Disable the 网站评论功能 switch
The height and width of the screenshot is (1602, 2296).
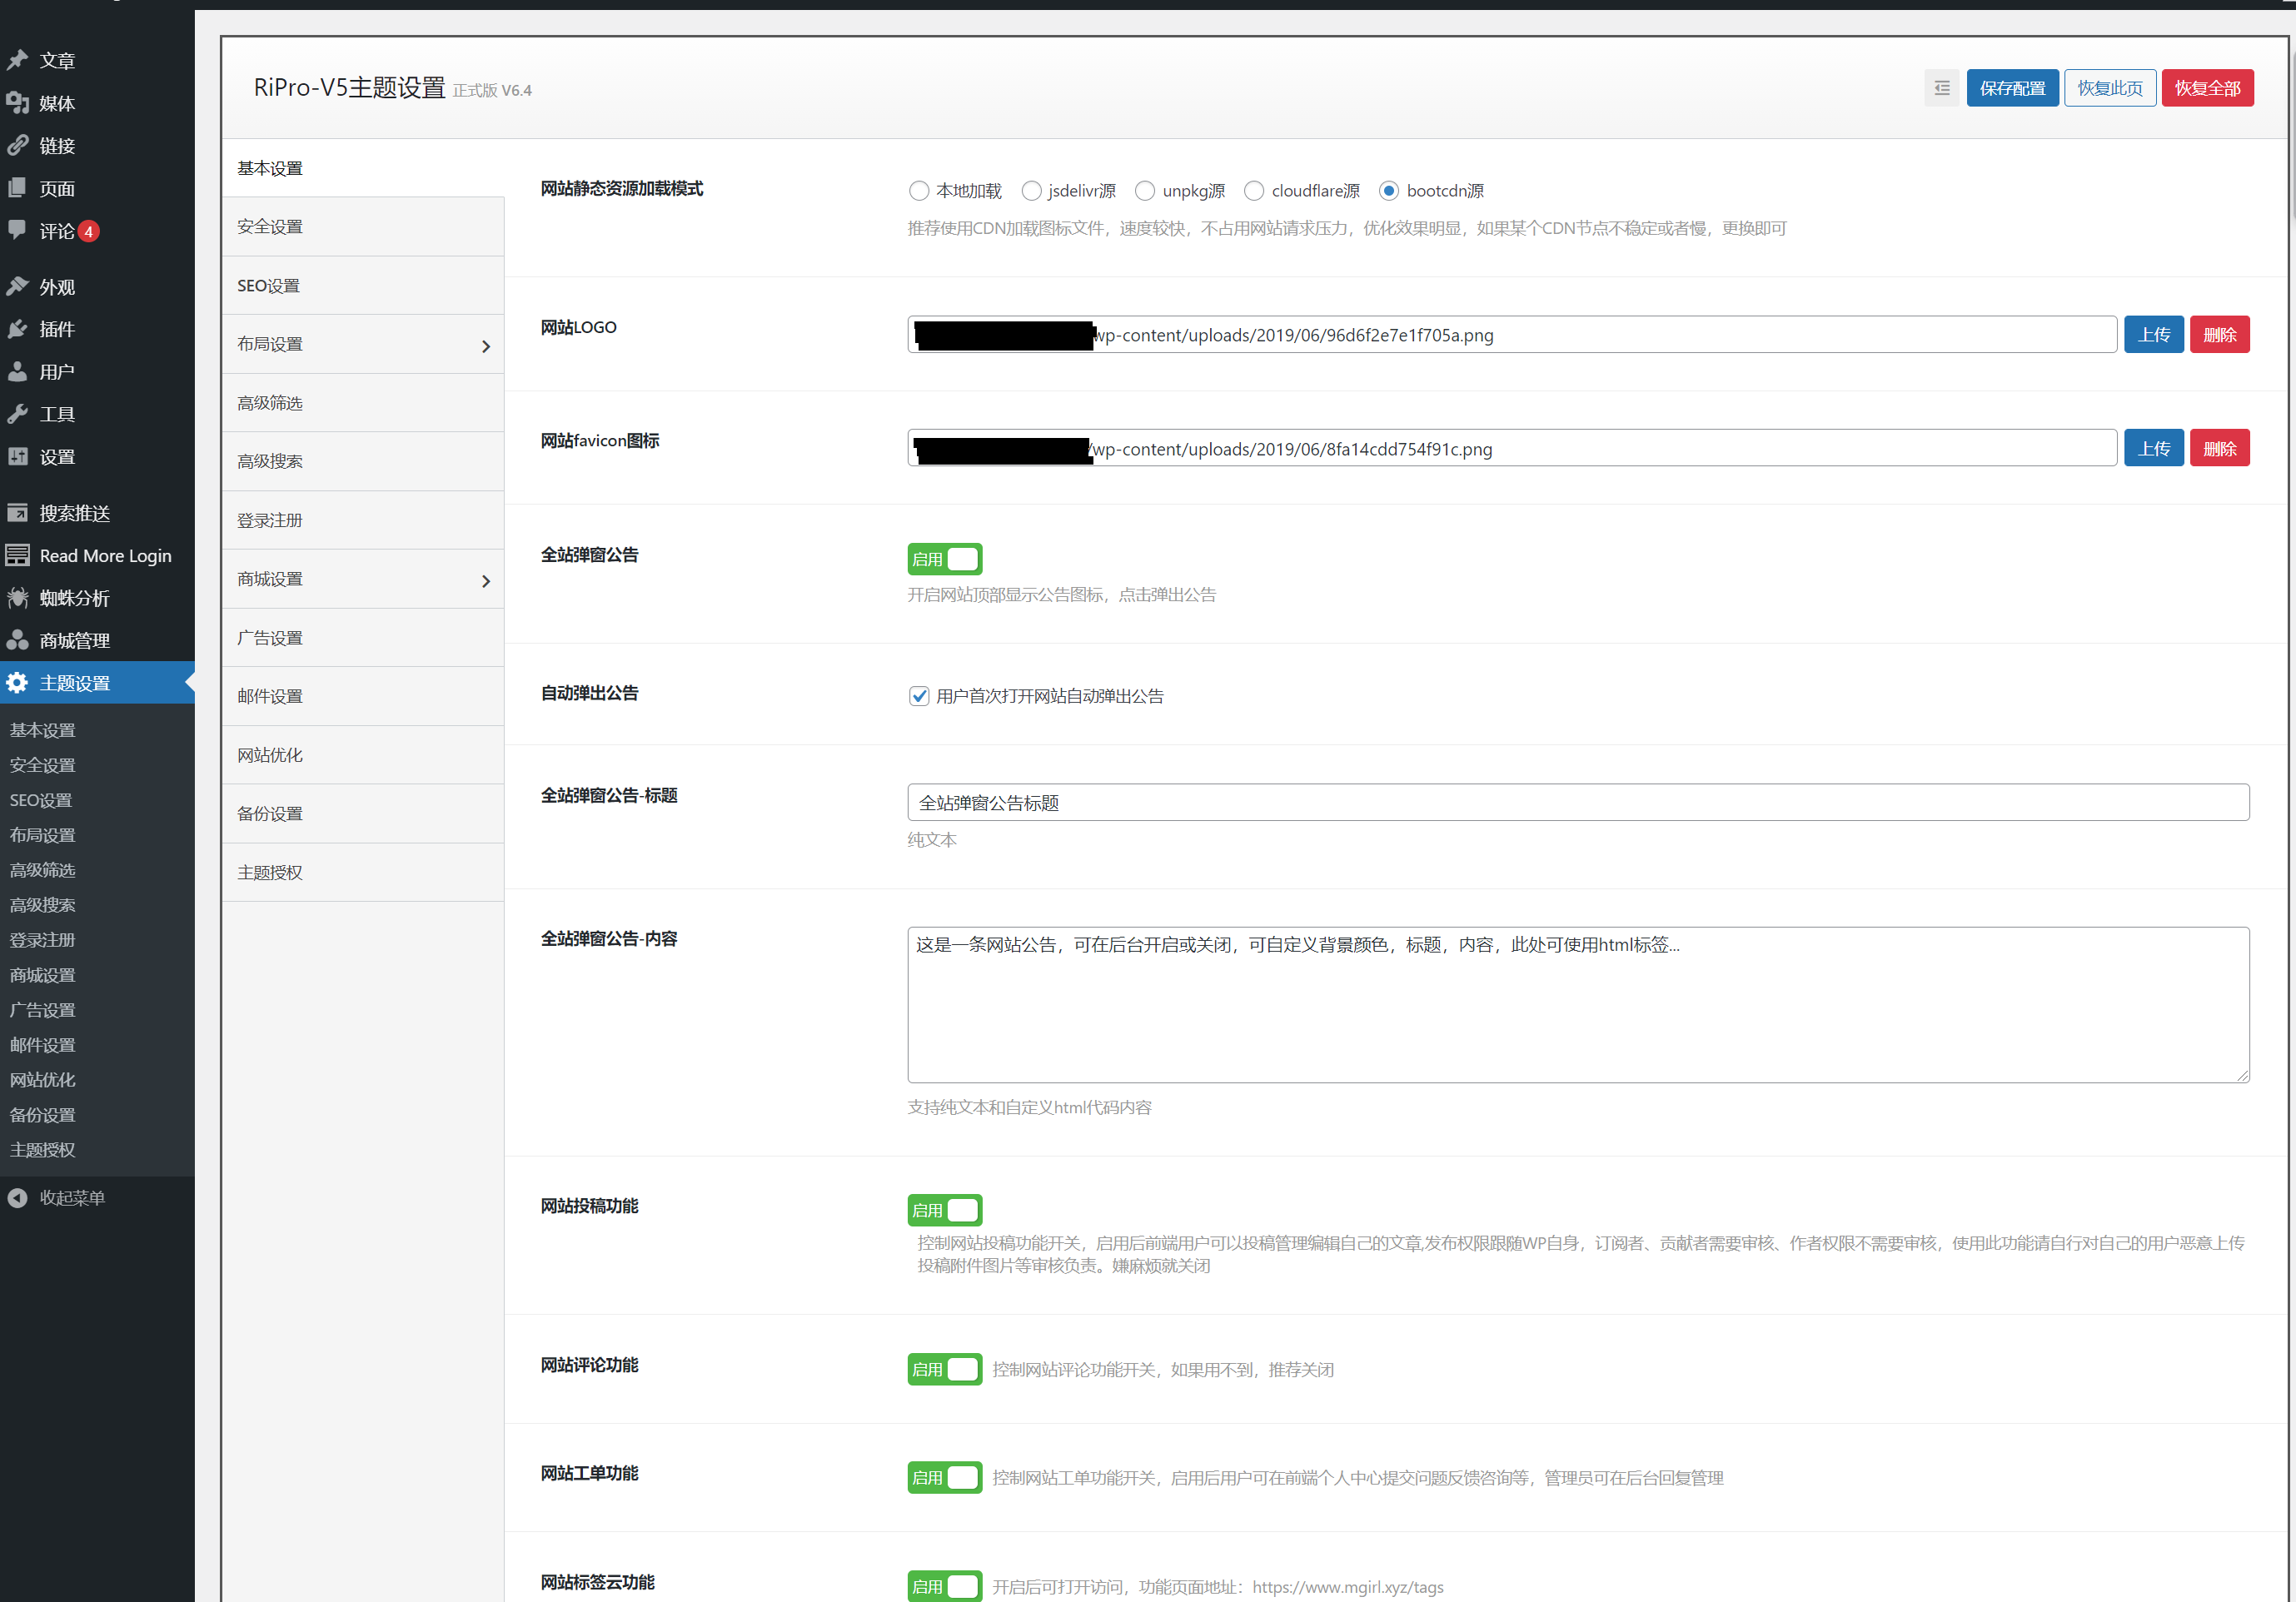(x=944, y=1369)
